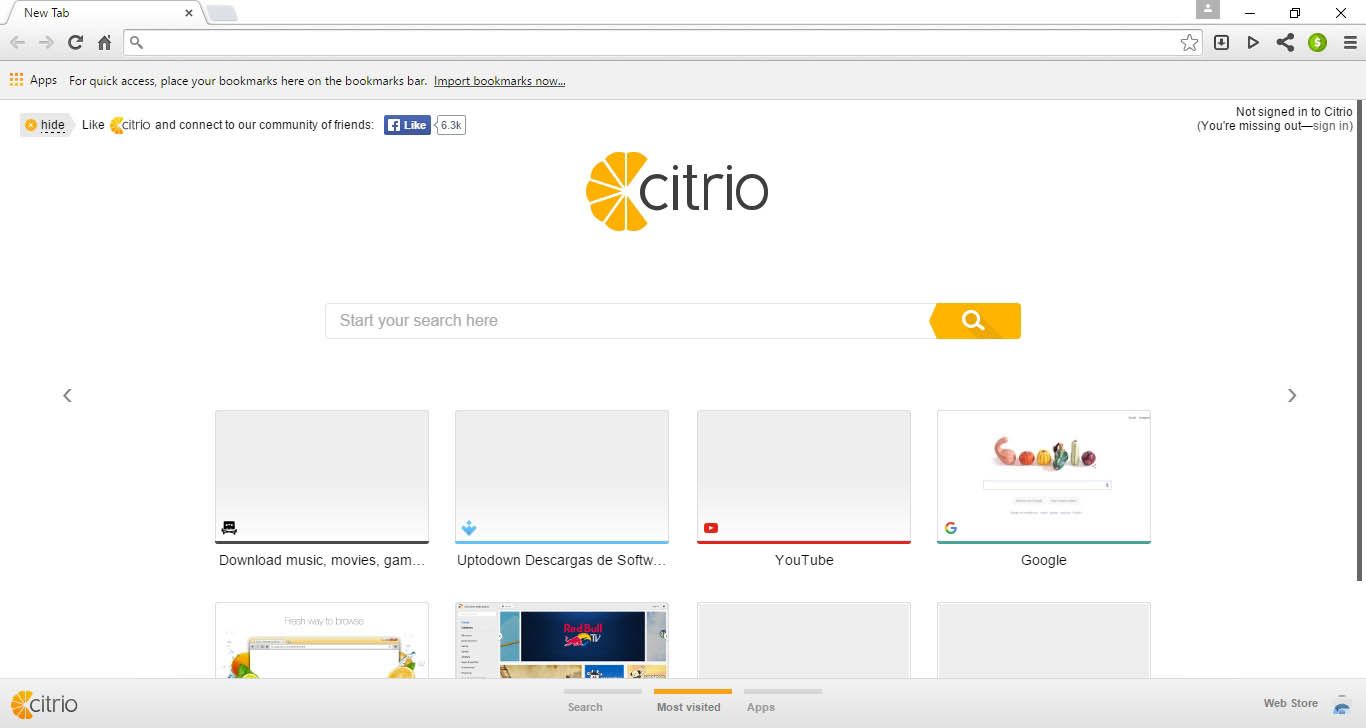The width and height of the screenshot is (1366, 728).
Task: Click in the address bar
Action: coord(664,42)
